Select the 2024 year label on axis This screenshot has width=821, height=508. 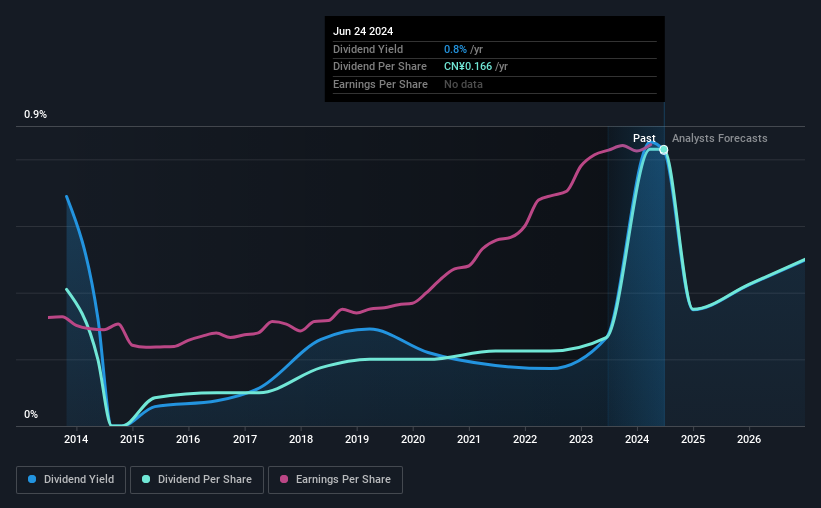coord(637,439)
